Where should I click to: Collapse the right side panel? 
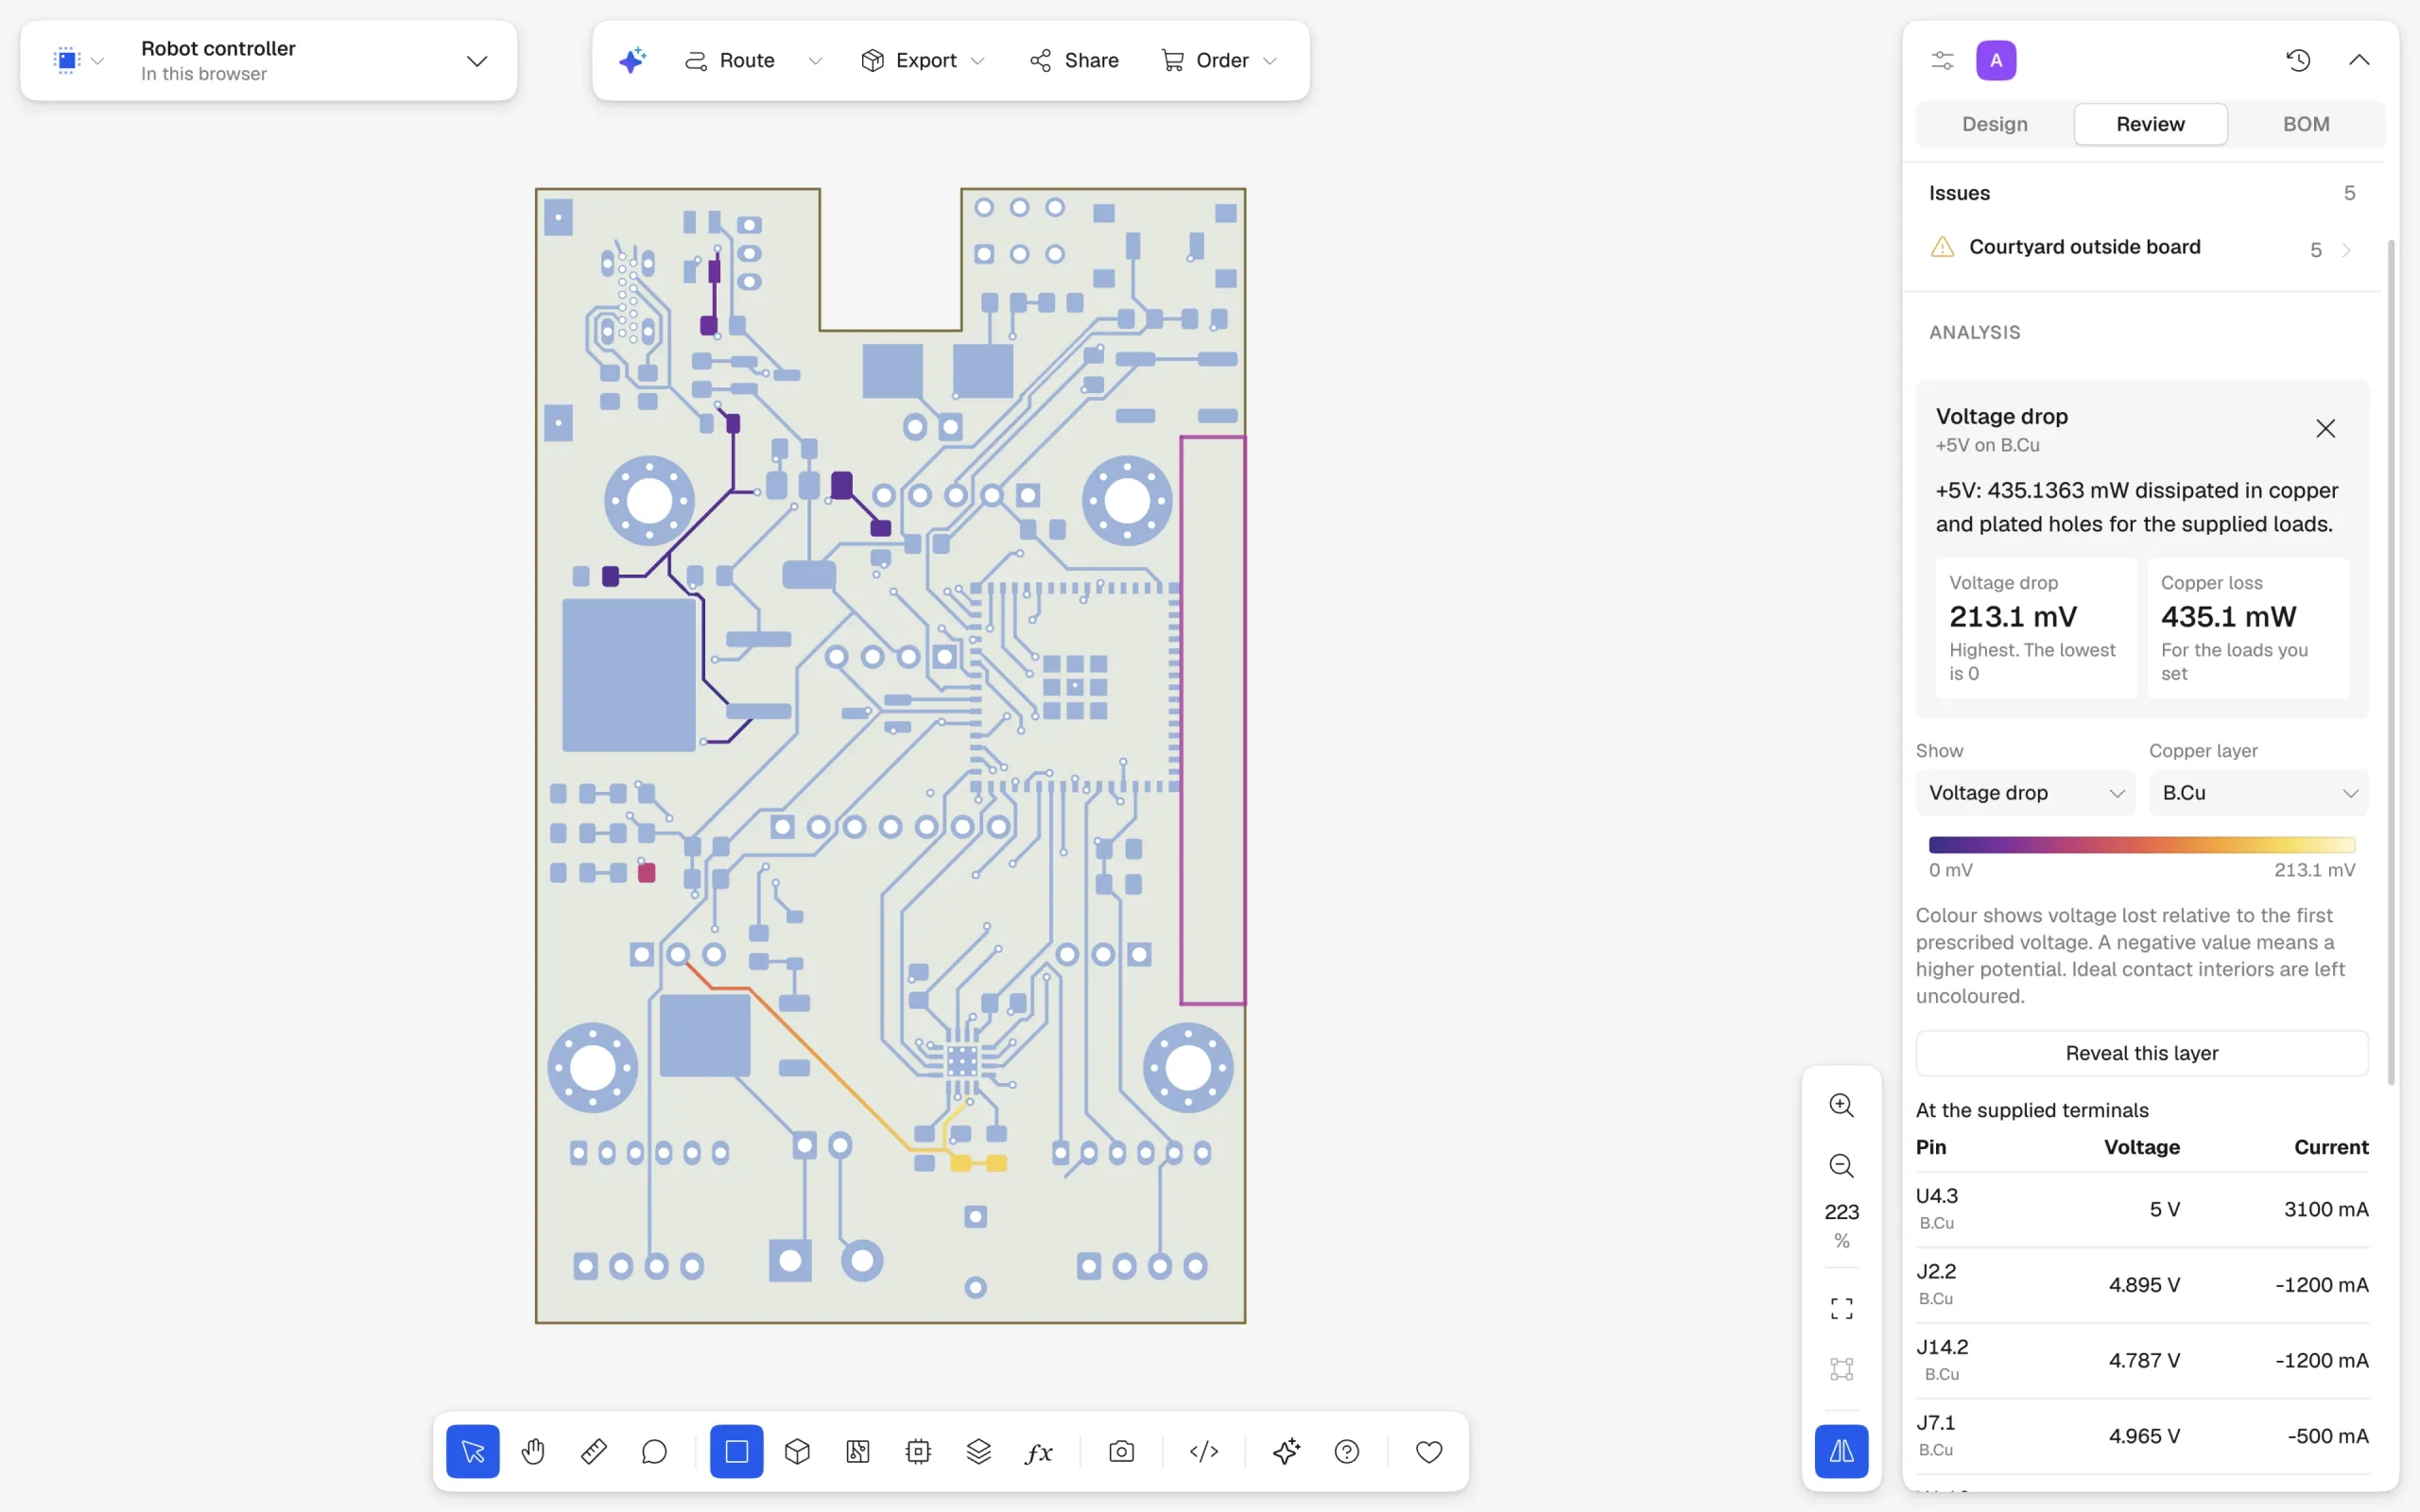pos(2358,60)
